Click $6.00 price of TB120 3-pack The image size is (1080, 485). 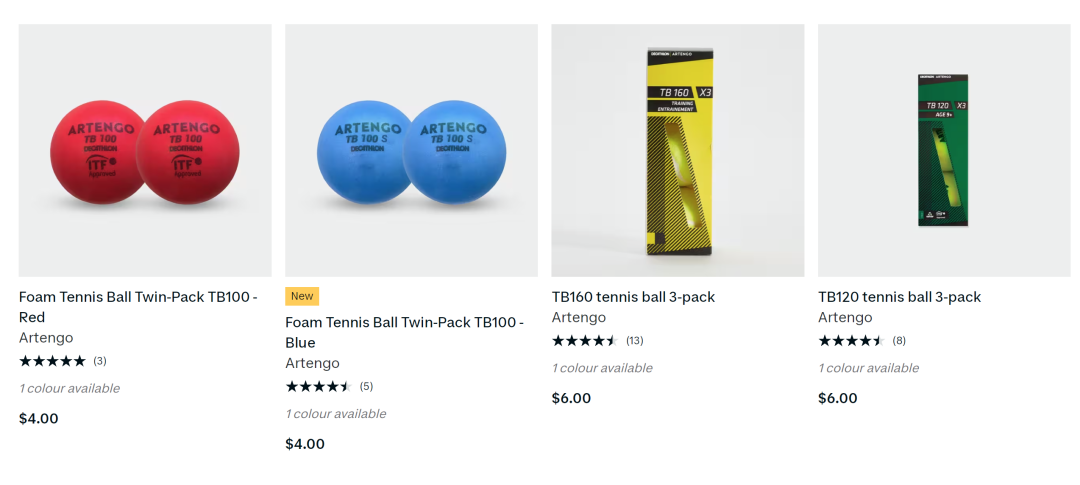838,398
